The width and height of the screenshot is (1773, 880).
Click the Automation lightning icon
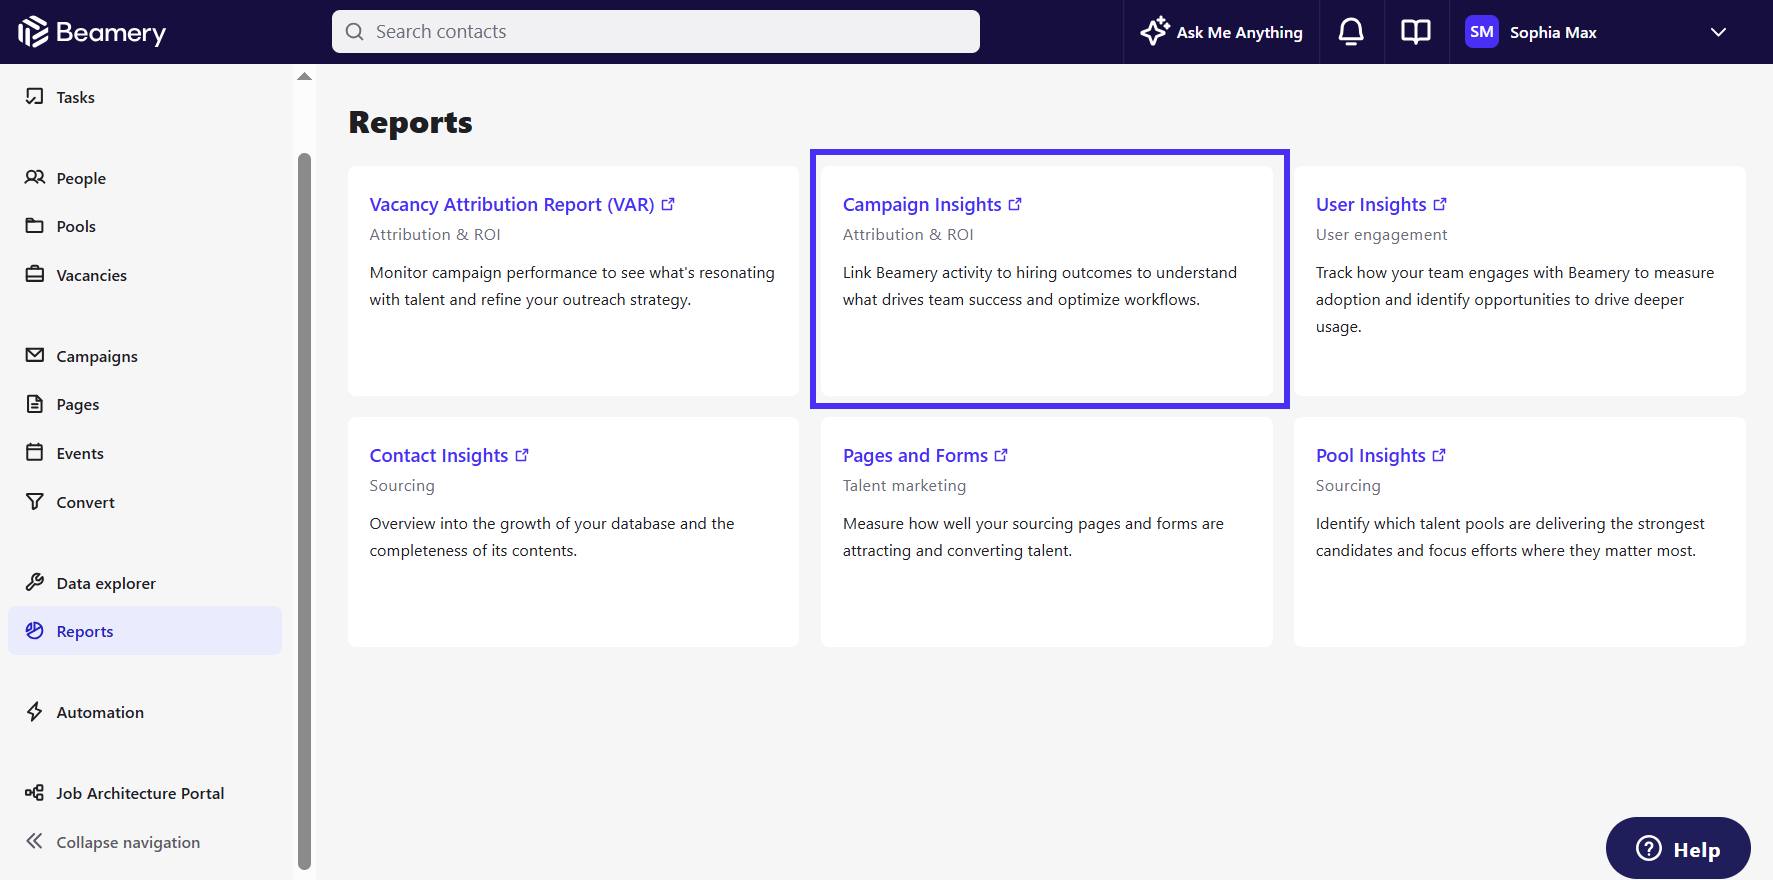coord(35,711)
